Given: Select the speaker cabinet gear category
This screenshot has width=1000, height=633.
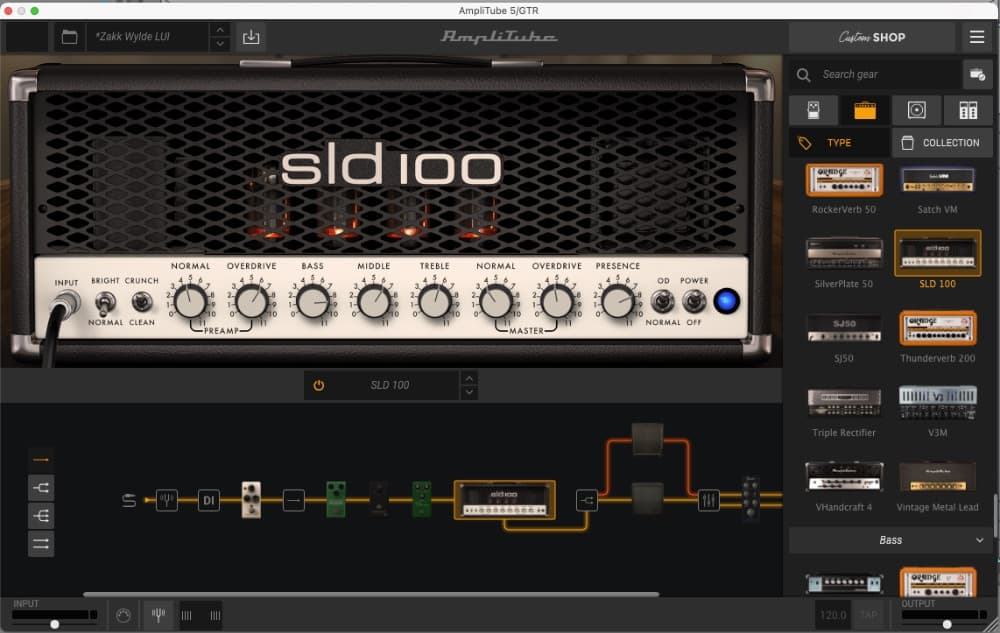Looking at the screenshot, I should click(x=916, y=110).
